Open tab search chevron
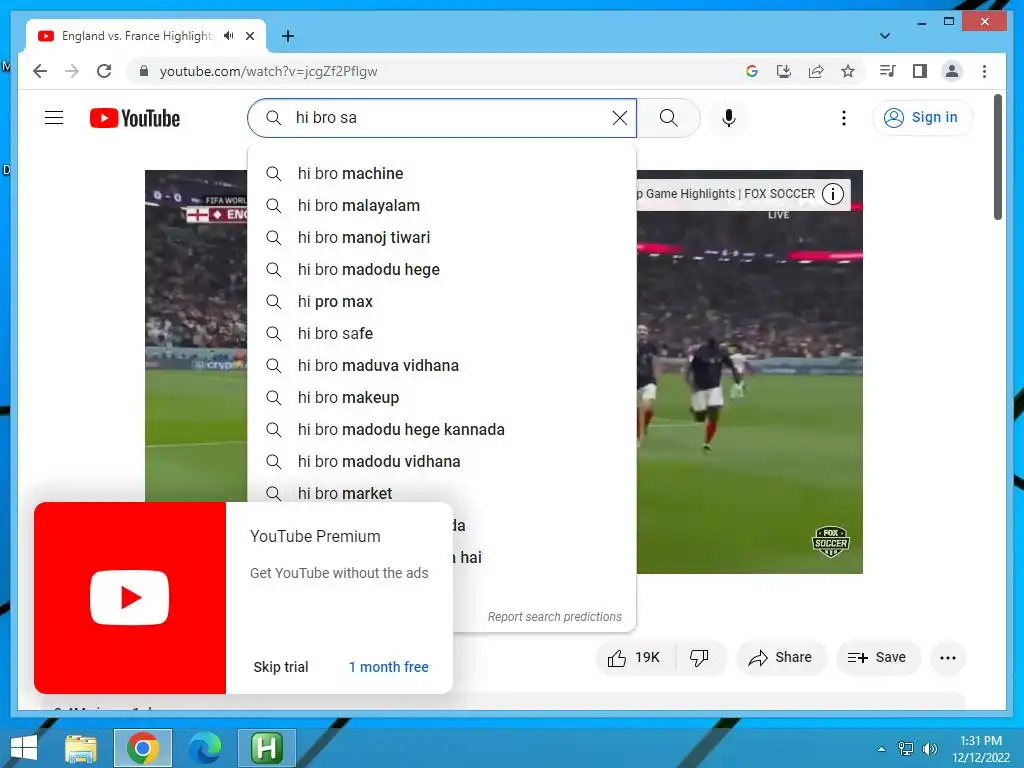This screenshot has height=768, width=1024. 884,36
